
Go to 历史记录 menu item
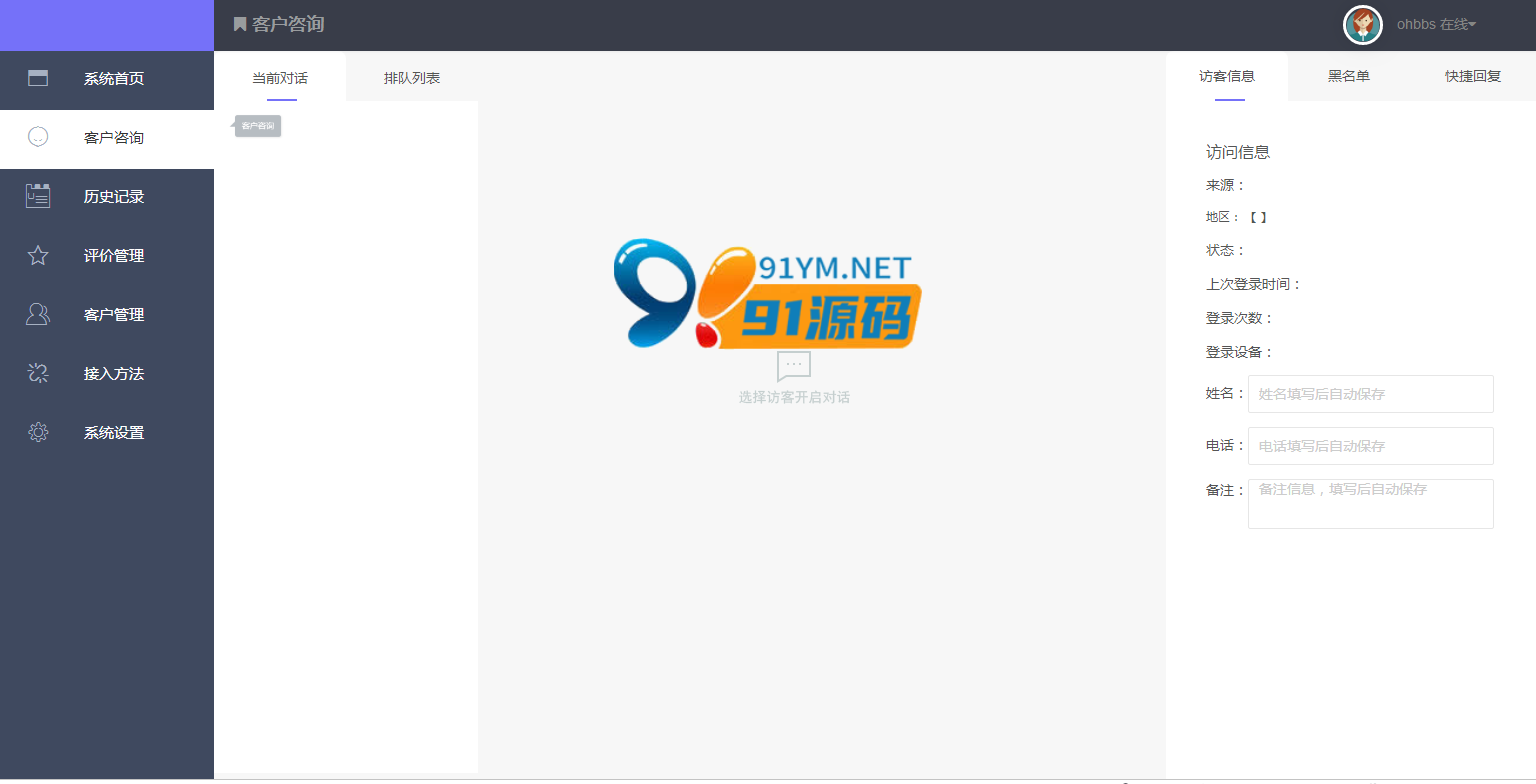[107, 196]
